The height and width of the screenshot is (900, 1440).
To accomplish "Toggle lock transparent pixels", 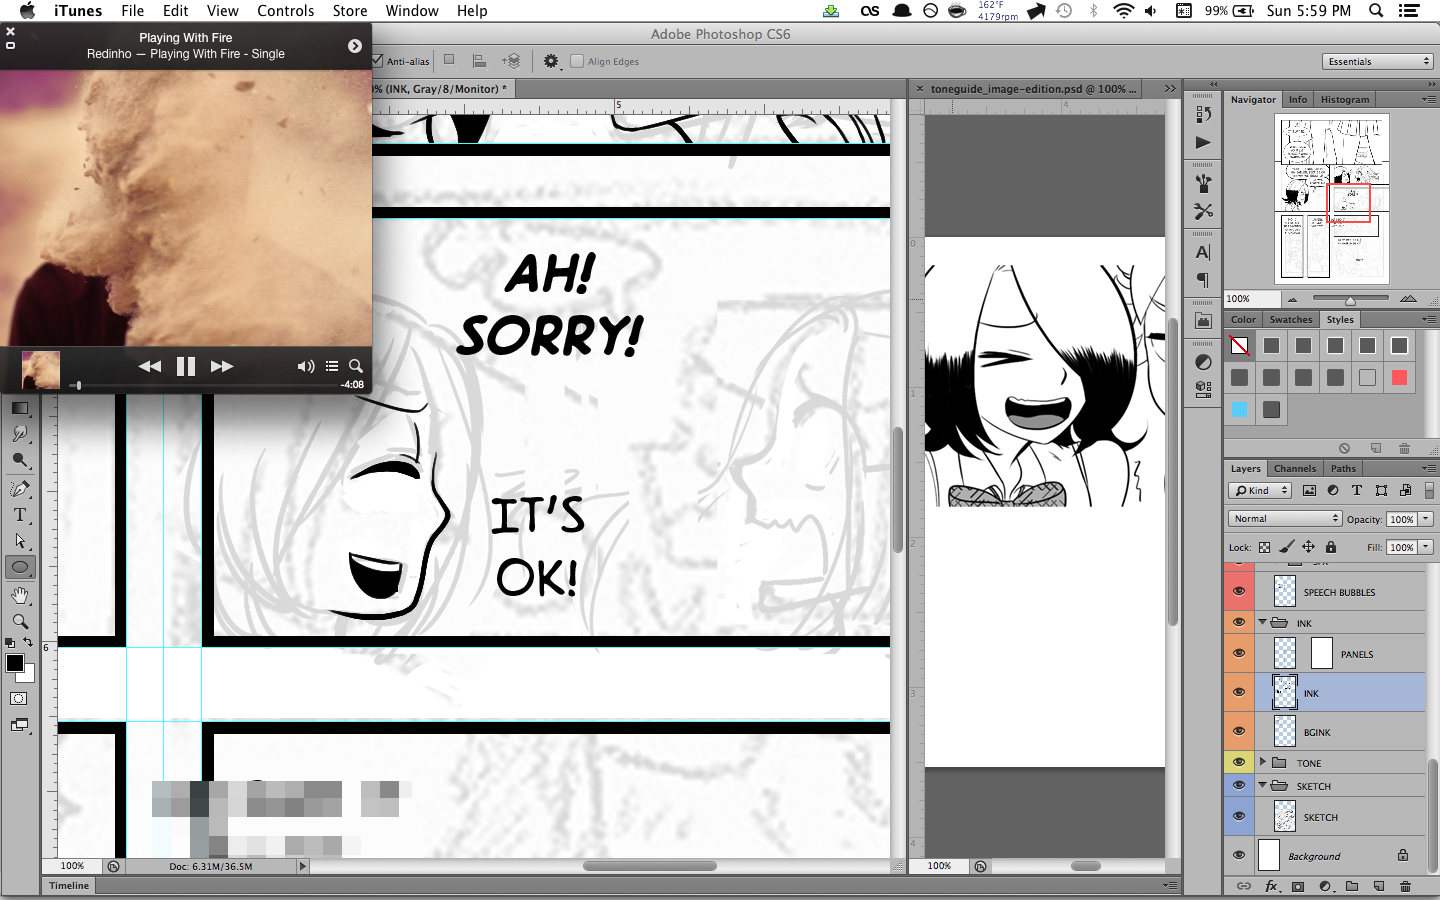I will [1265, 547].
